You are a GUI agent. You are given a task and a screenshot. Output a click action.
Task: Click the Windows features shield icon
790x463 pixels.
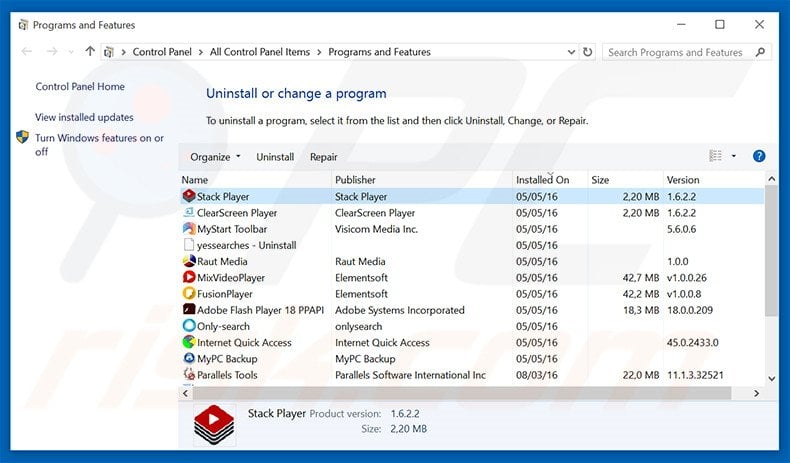[x=22, y=137]
